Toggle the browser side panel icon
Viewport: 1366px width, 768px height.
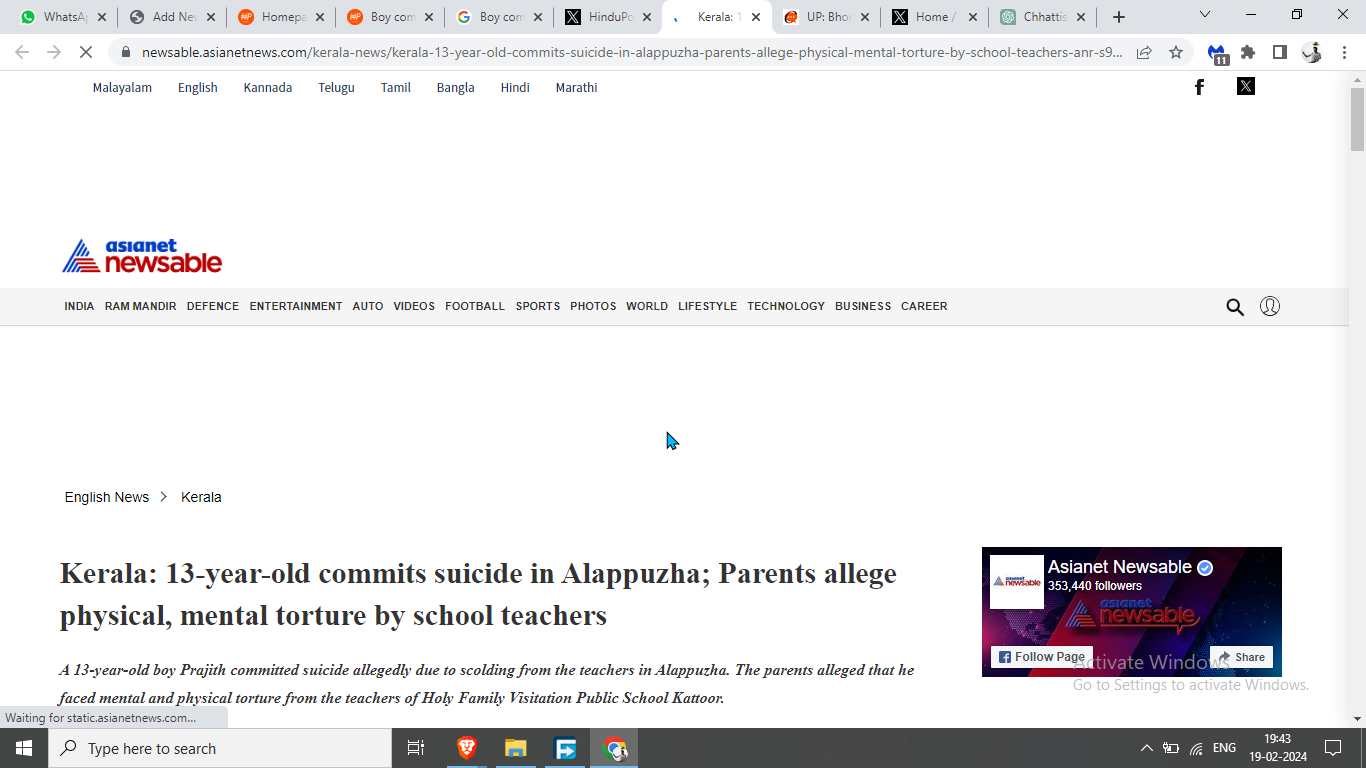(x=1279, y=52)
